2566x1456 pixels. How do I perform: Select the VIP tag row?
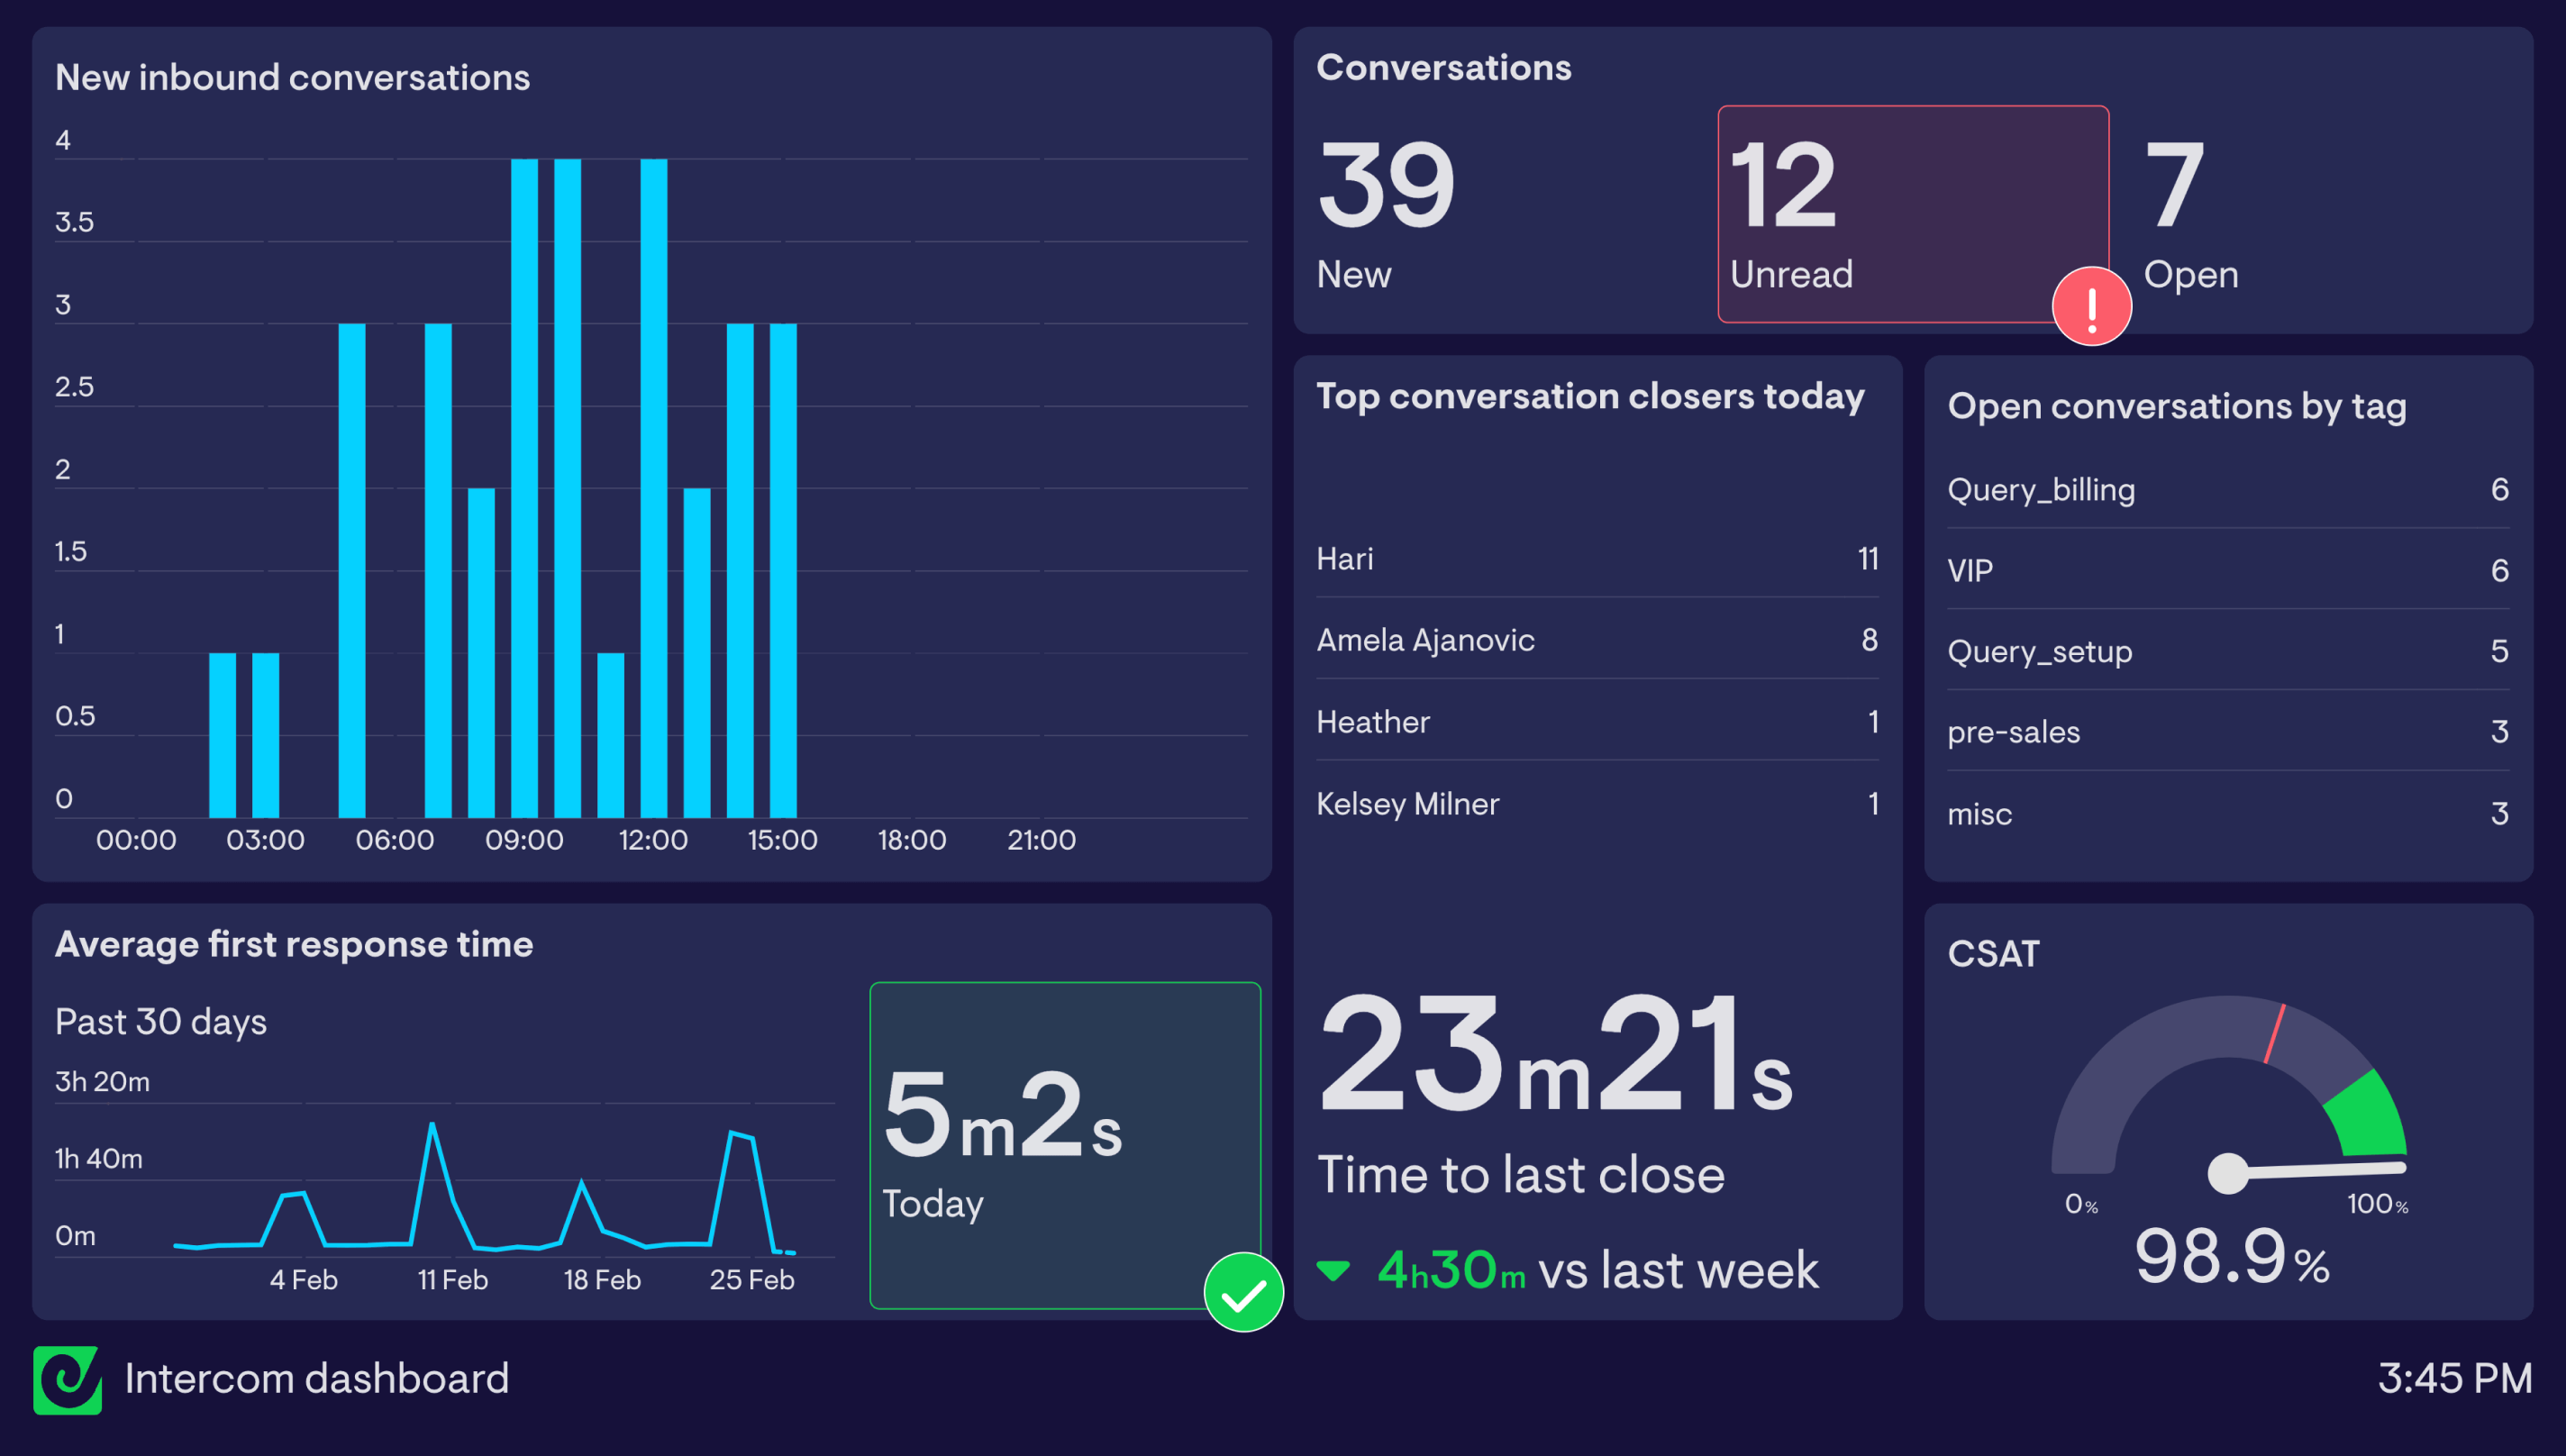[x=2228, y=570]
